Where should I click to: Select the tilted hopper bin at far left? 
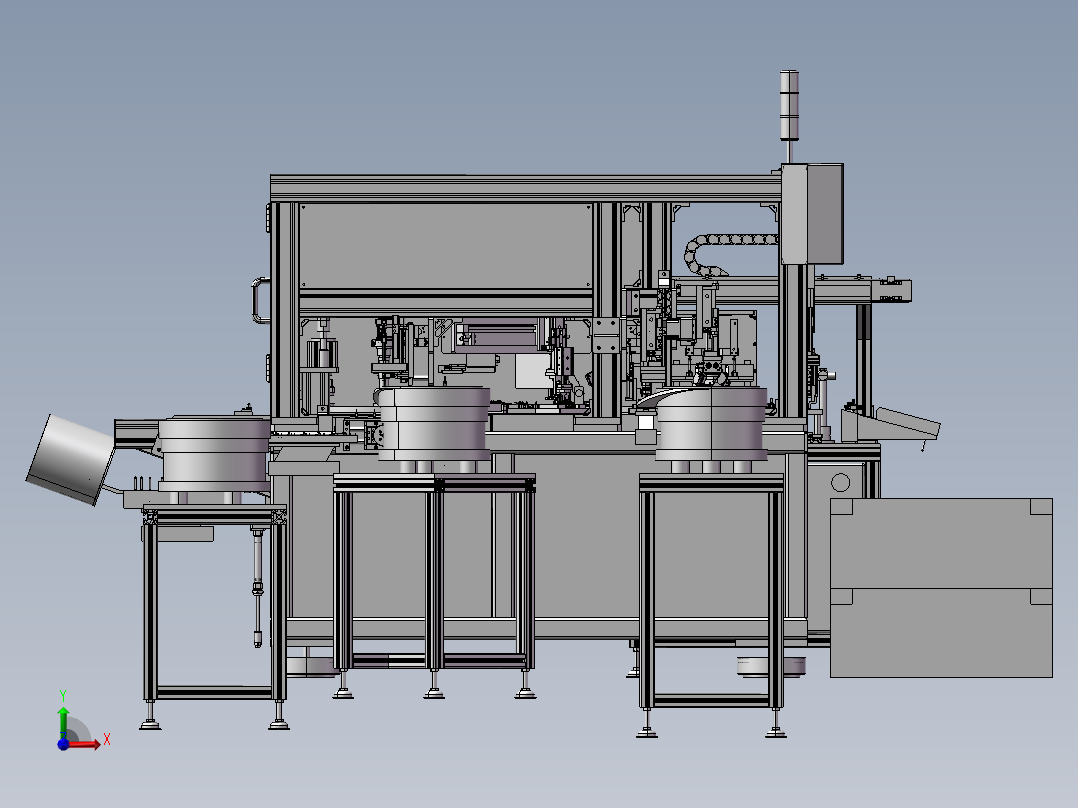coord(71,459)
